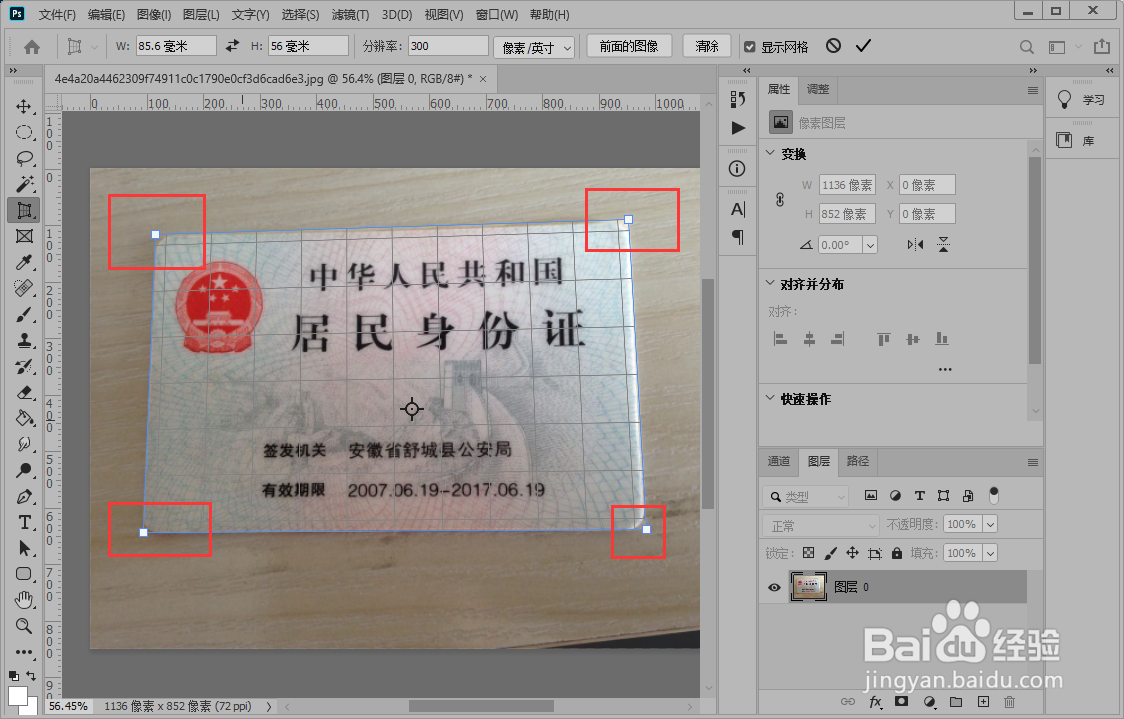
Task: Go to Photoshop home screen
Action: (x=32, y=47)
